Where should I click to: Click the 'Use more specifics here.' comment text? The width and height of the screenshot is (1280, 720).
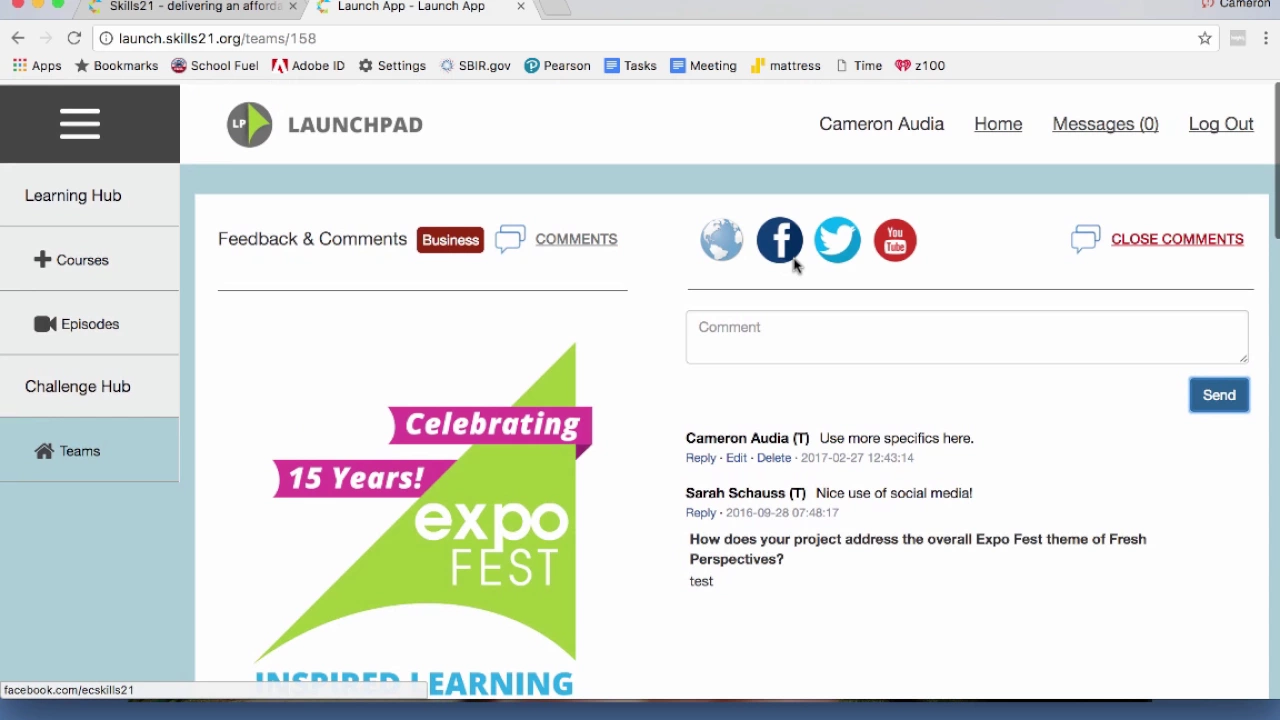pos(896,438)
